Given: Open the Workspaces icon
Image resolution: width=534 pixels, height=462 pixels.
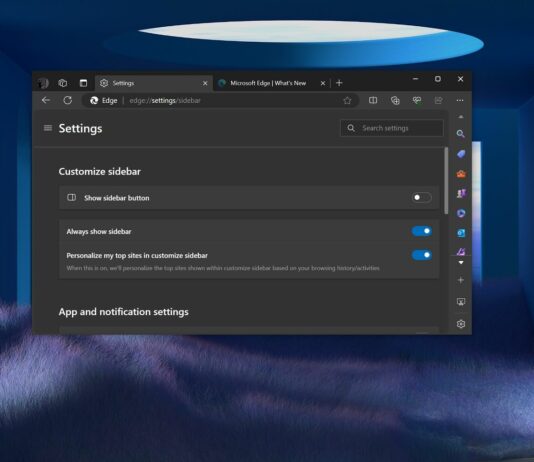Looking at the screenshot, I should [63, 83].
